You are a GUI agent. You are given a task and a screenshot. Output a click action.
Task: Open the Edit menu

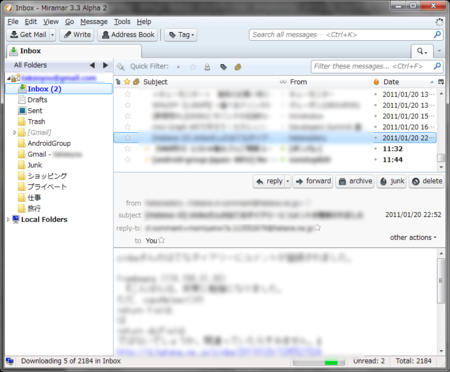click(31, 22)
